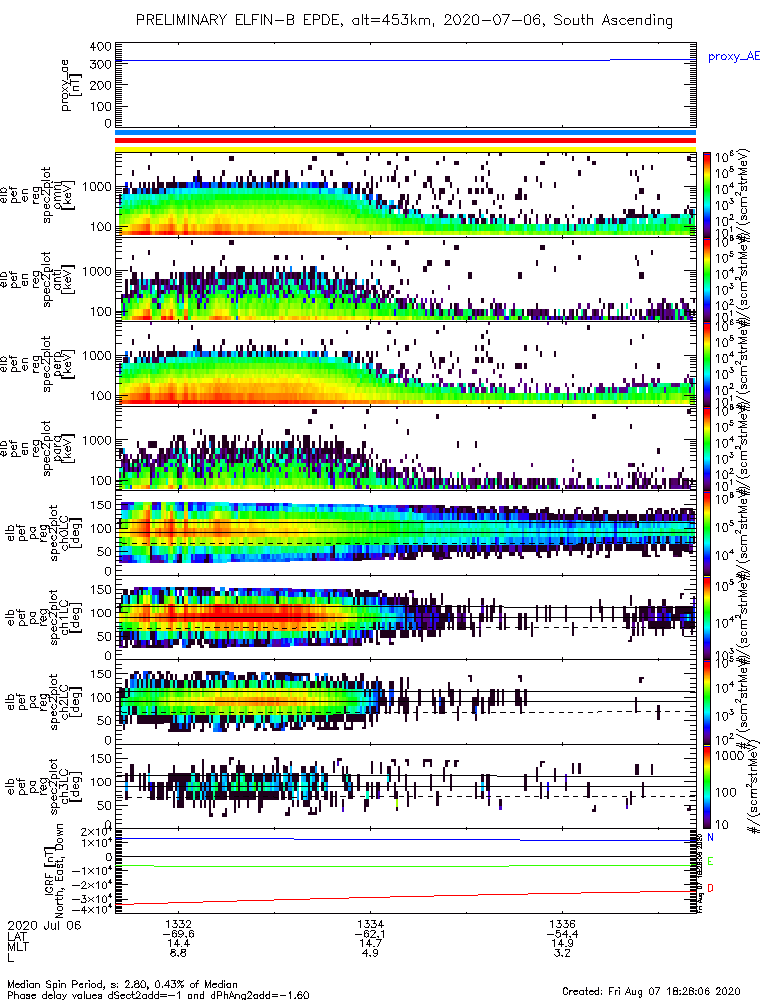Click the -4×10⁴ tick on IGRF axis
775x1000 pixels.
[x=90, y=909]
